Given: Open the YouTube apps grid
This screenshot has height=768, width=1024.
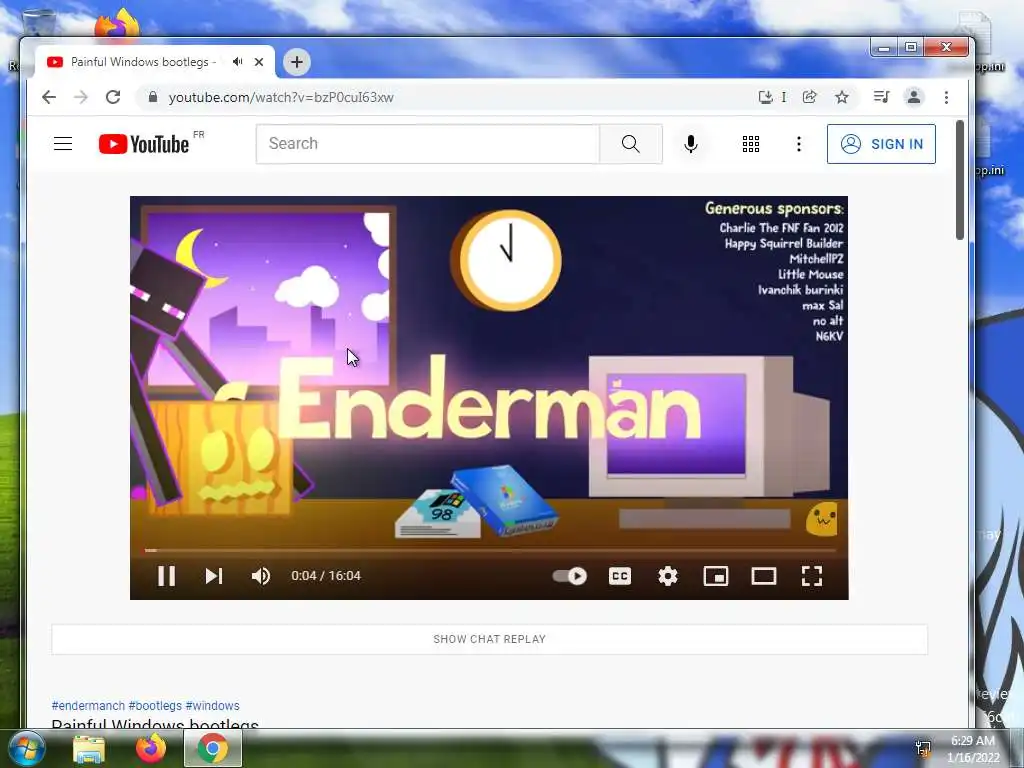Looking at the screenshot, I should pyautogui.click(x=751, y=144).
